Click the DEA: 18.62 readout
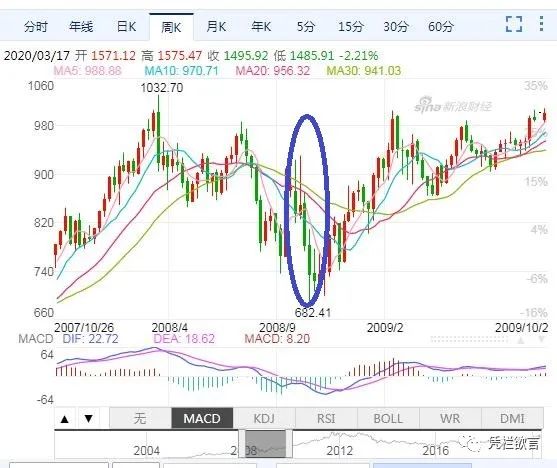This screenshot has width=557, height=468. (184, 339)
